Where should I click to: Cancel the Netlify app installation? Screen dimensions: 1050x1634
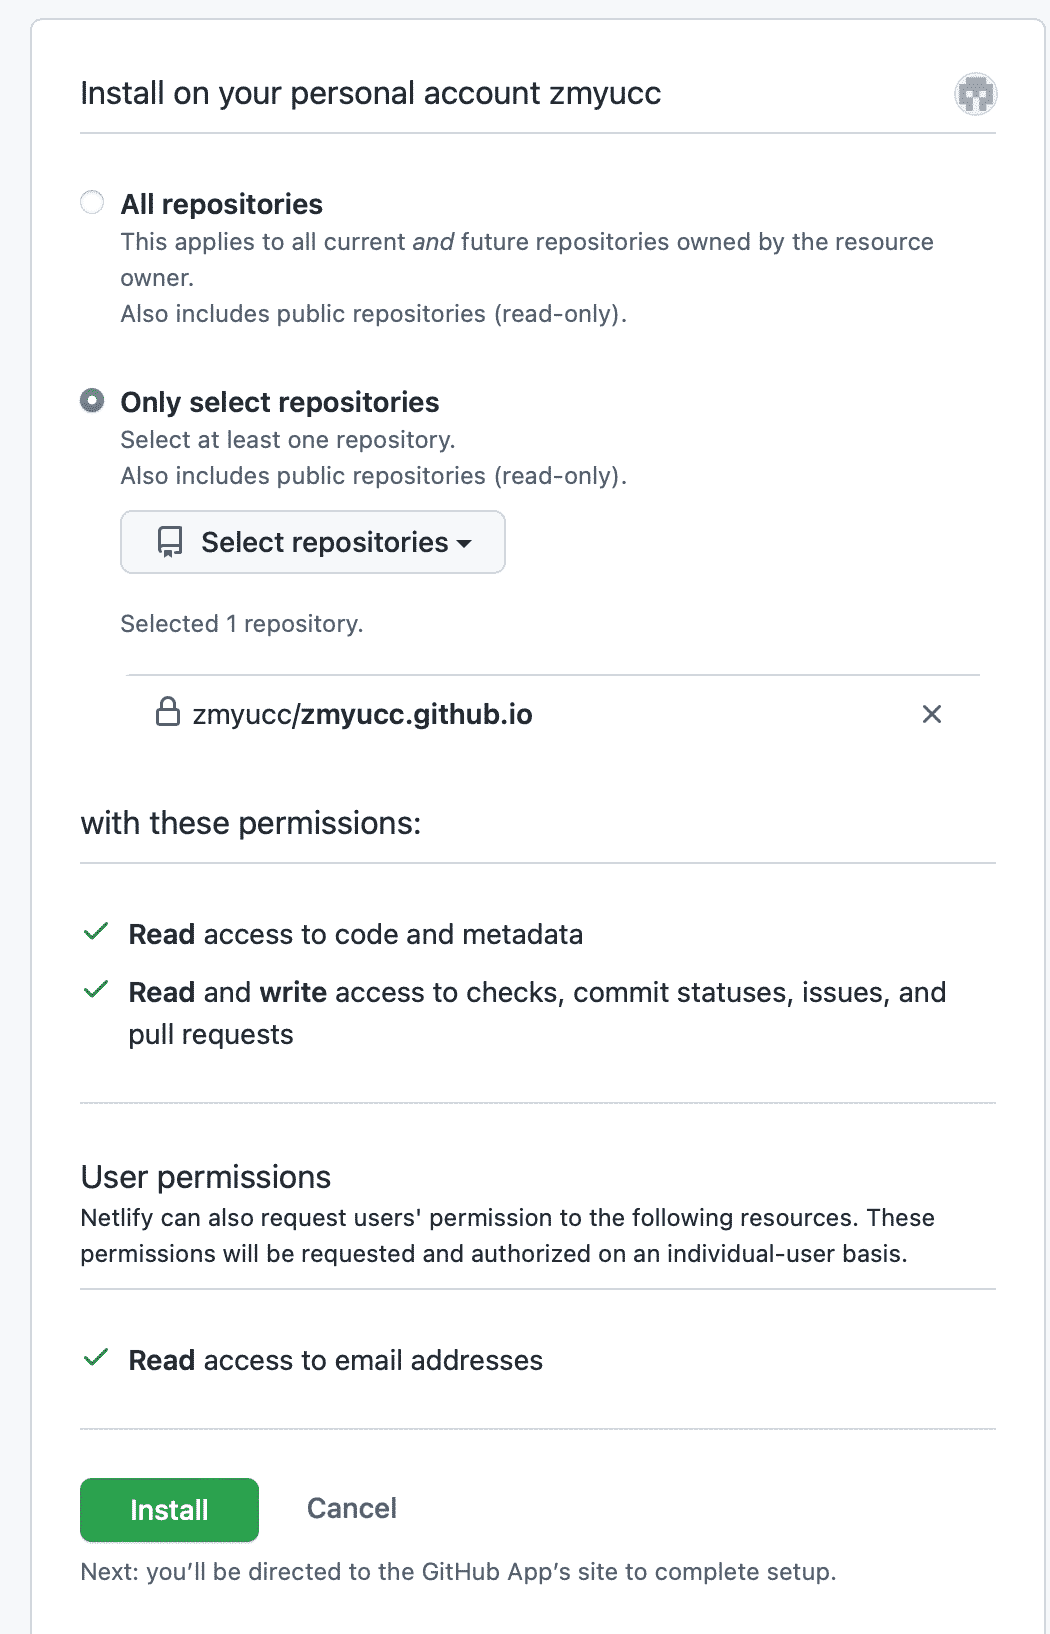(x=351, y=1508)
